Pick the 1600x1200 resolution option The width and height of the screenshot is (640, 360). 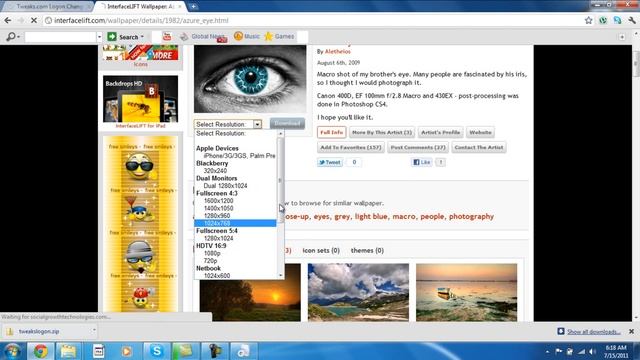[218, 201]
